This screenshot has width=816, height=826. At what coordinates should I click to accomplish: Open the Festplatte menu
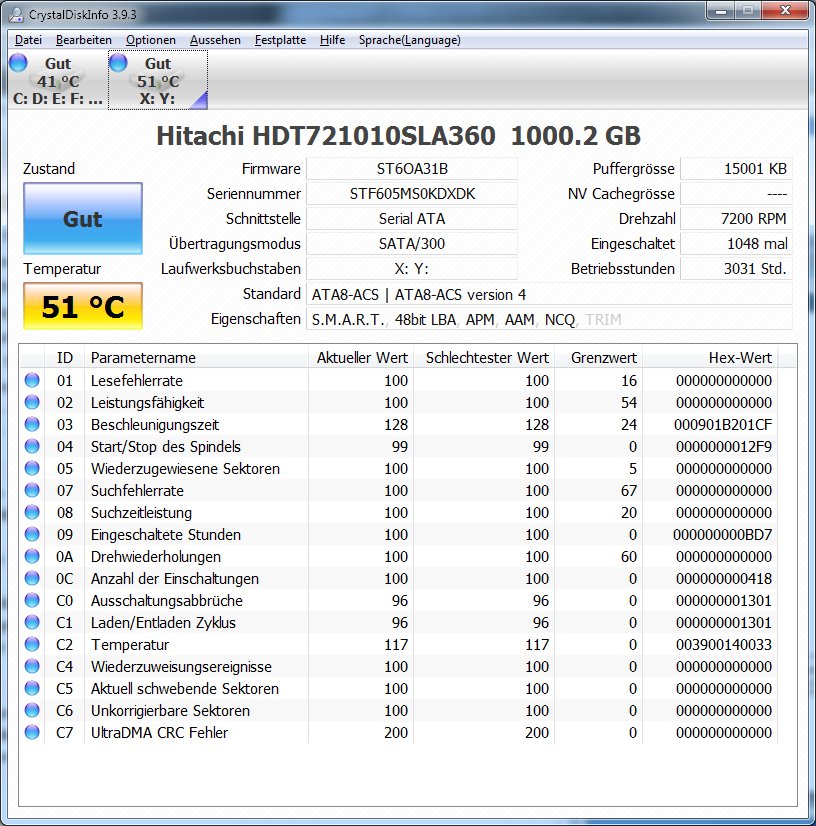pos(280,40)
